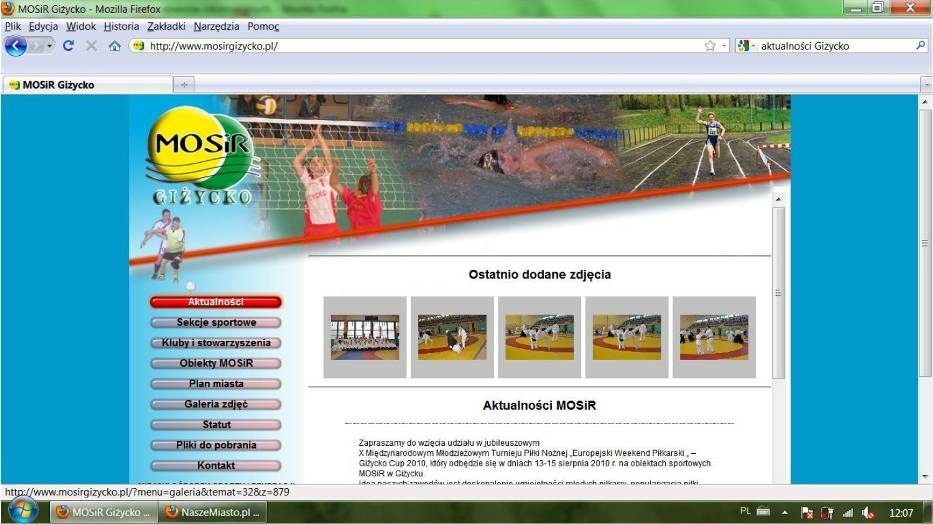Open the home page via house icon
The image size is (933, 524).
point(114,46)
